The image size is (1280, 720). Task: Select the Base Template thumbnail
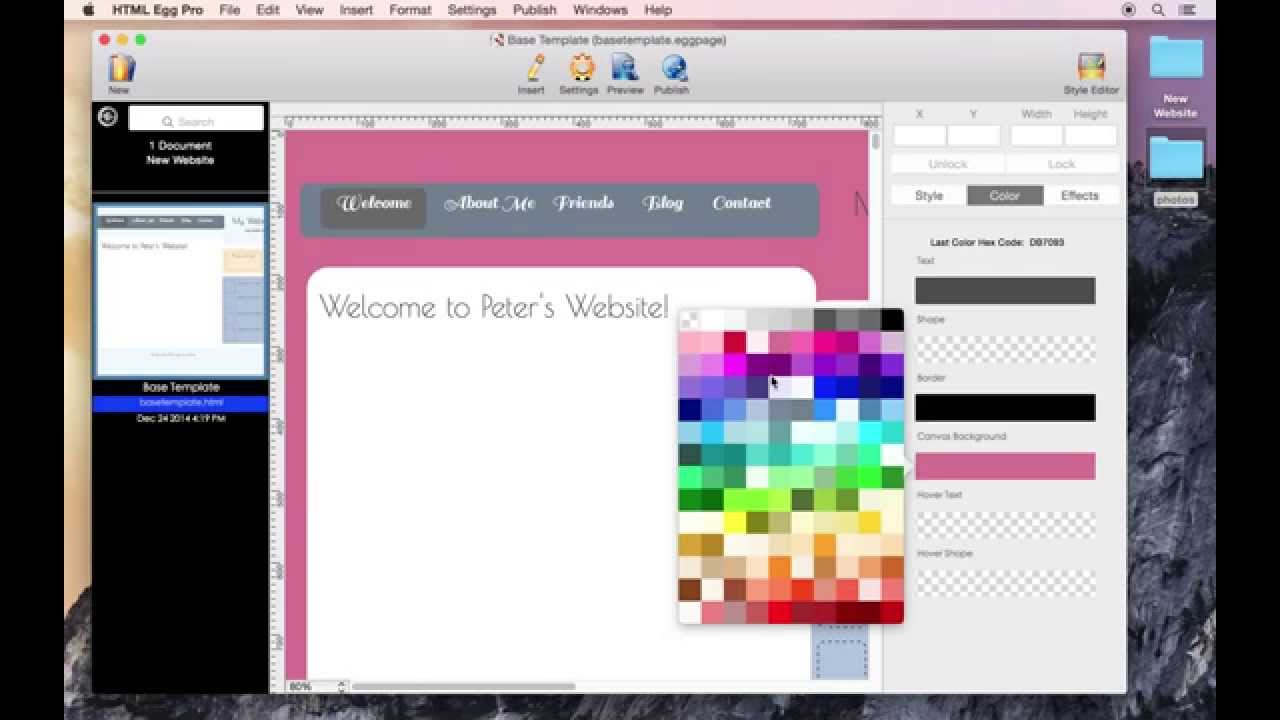180,290
